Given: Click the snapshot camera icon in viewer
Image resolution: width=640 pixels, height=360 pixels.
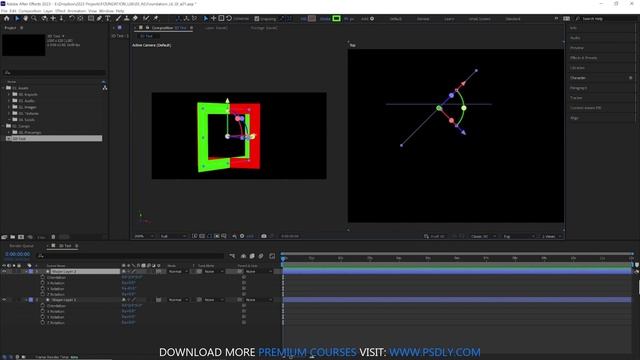Looking at the screenshot, I should point(264,236).
